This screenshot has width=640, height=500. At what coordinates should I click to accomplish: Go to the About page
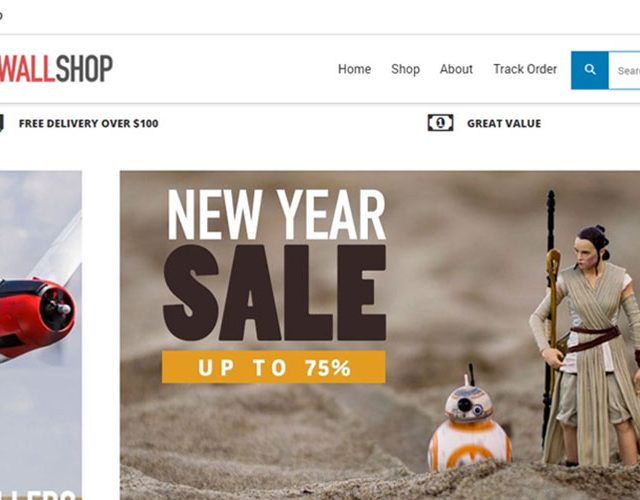coord(456,69)
